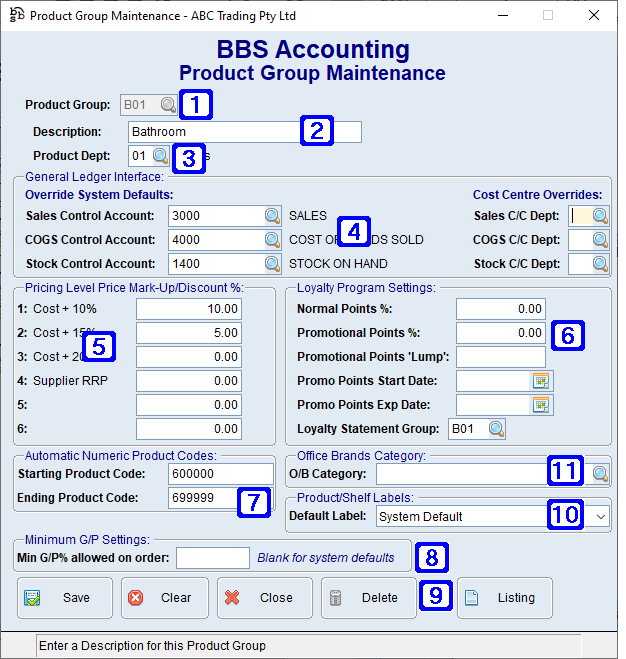The width and height of the screenshot is (626, 659).
Task: Save the product group
Action: coord(65,598)
